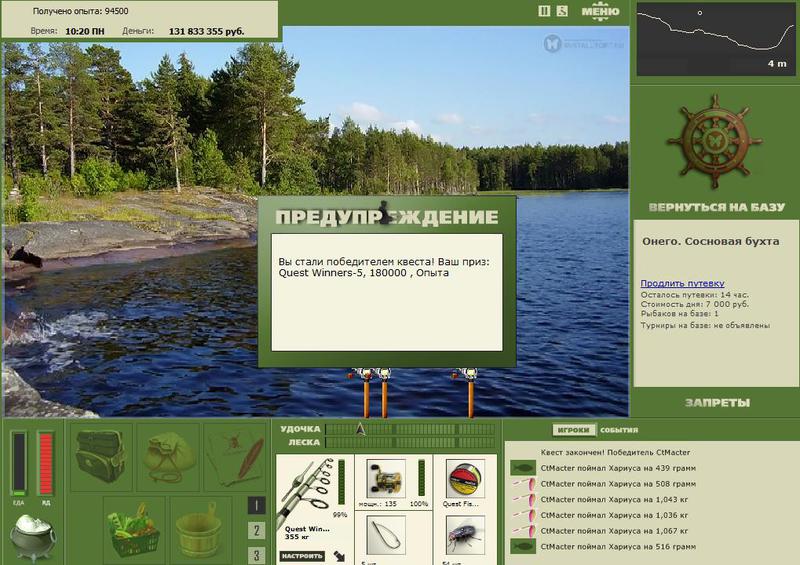Select rod slot 2
Viewport: 800px width, 565px height.
click(256, 531)
